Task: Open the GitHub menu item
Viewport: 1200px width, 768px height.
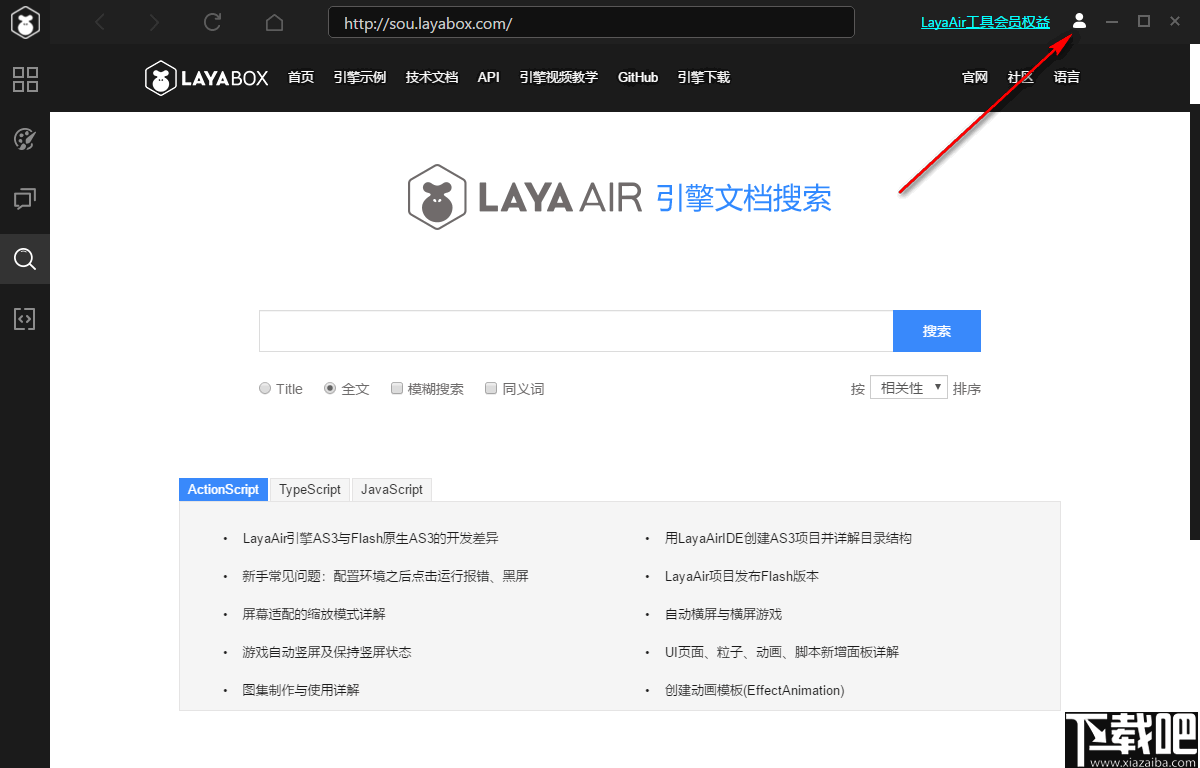Action: 638,77
